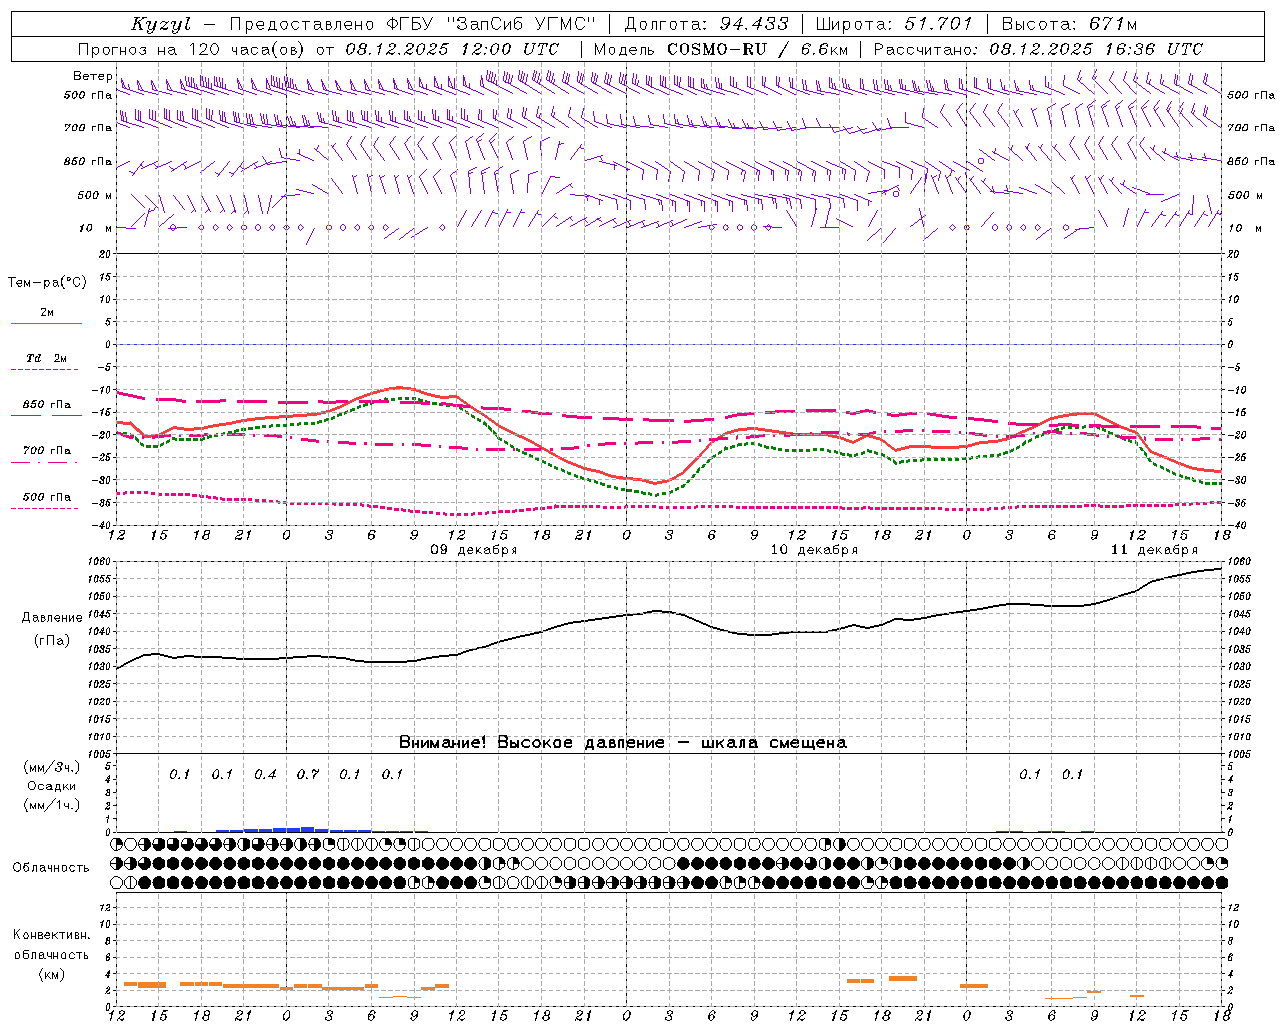Click the Конвективн. panel label
Screen dimensions: 1280x1024
coord(51,935)
